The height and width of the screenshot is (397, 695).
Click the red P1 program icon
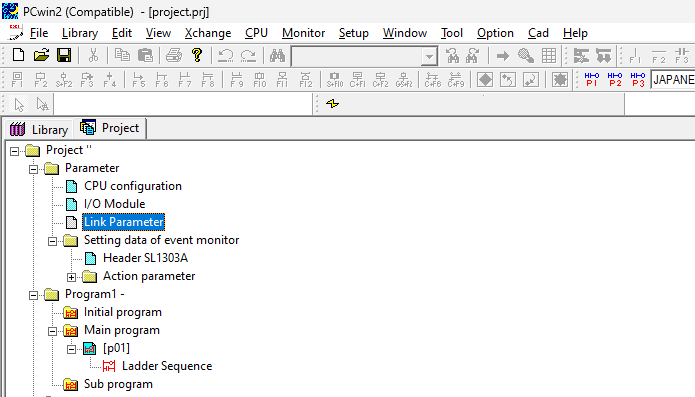click(592, 80)
